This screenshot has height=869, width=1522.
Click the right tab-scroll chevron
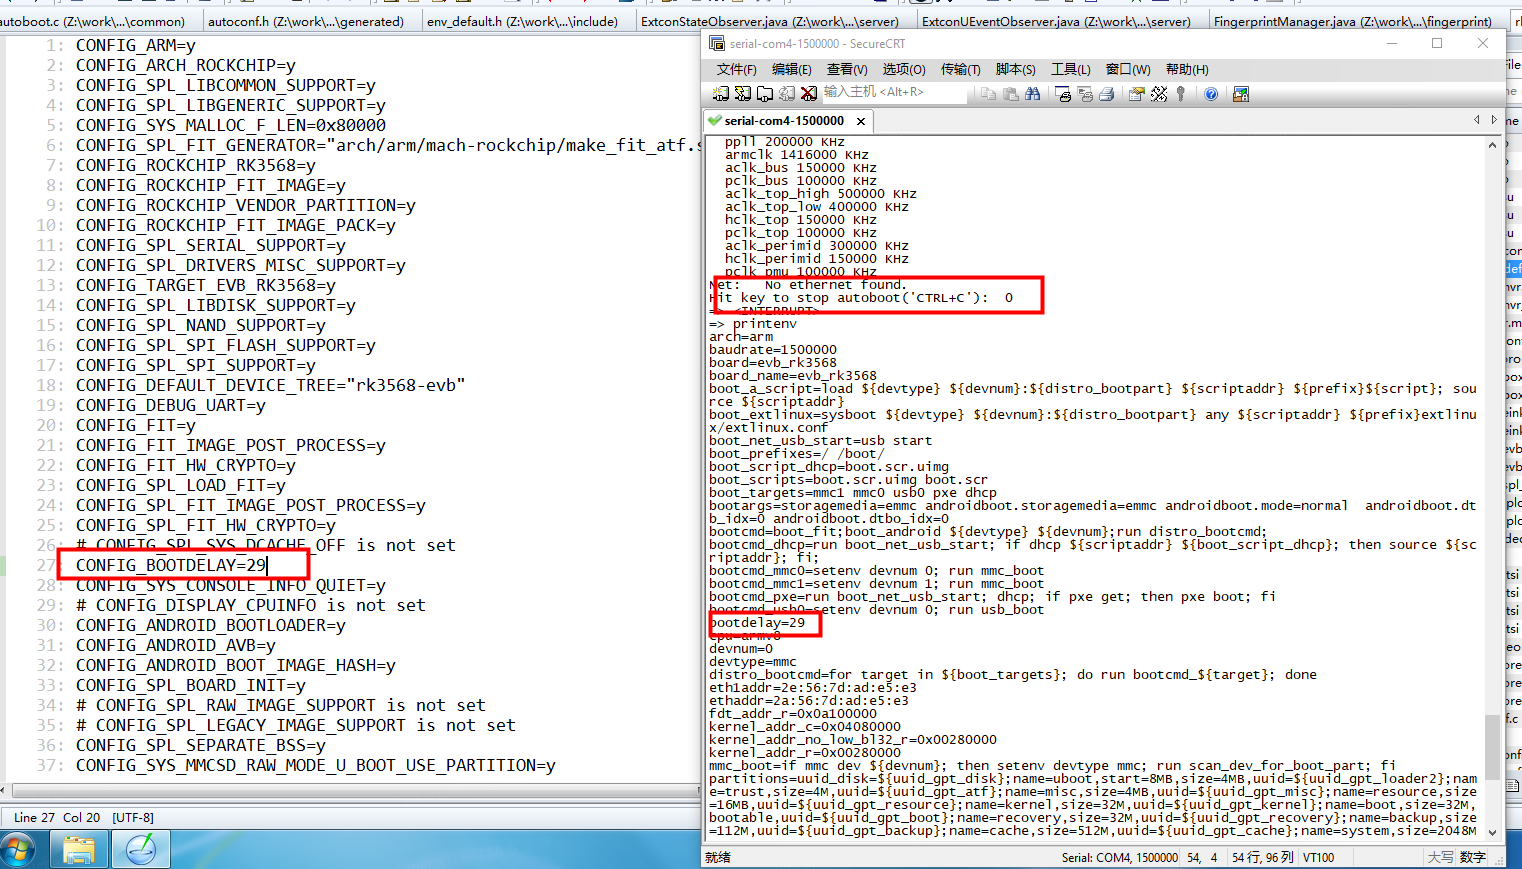1494,119
